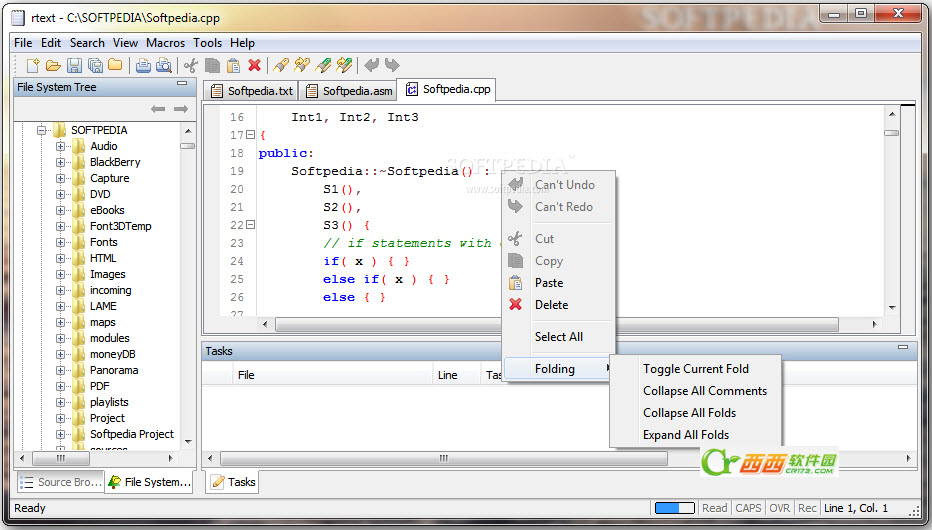Image resolution: width=932 pixels, height=530 pixels.
Task: Click the New file toolbar icon
Action: (x=33, y=66)
